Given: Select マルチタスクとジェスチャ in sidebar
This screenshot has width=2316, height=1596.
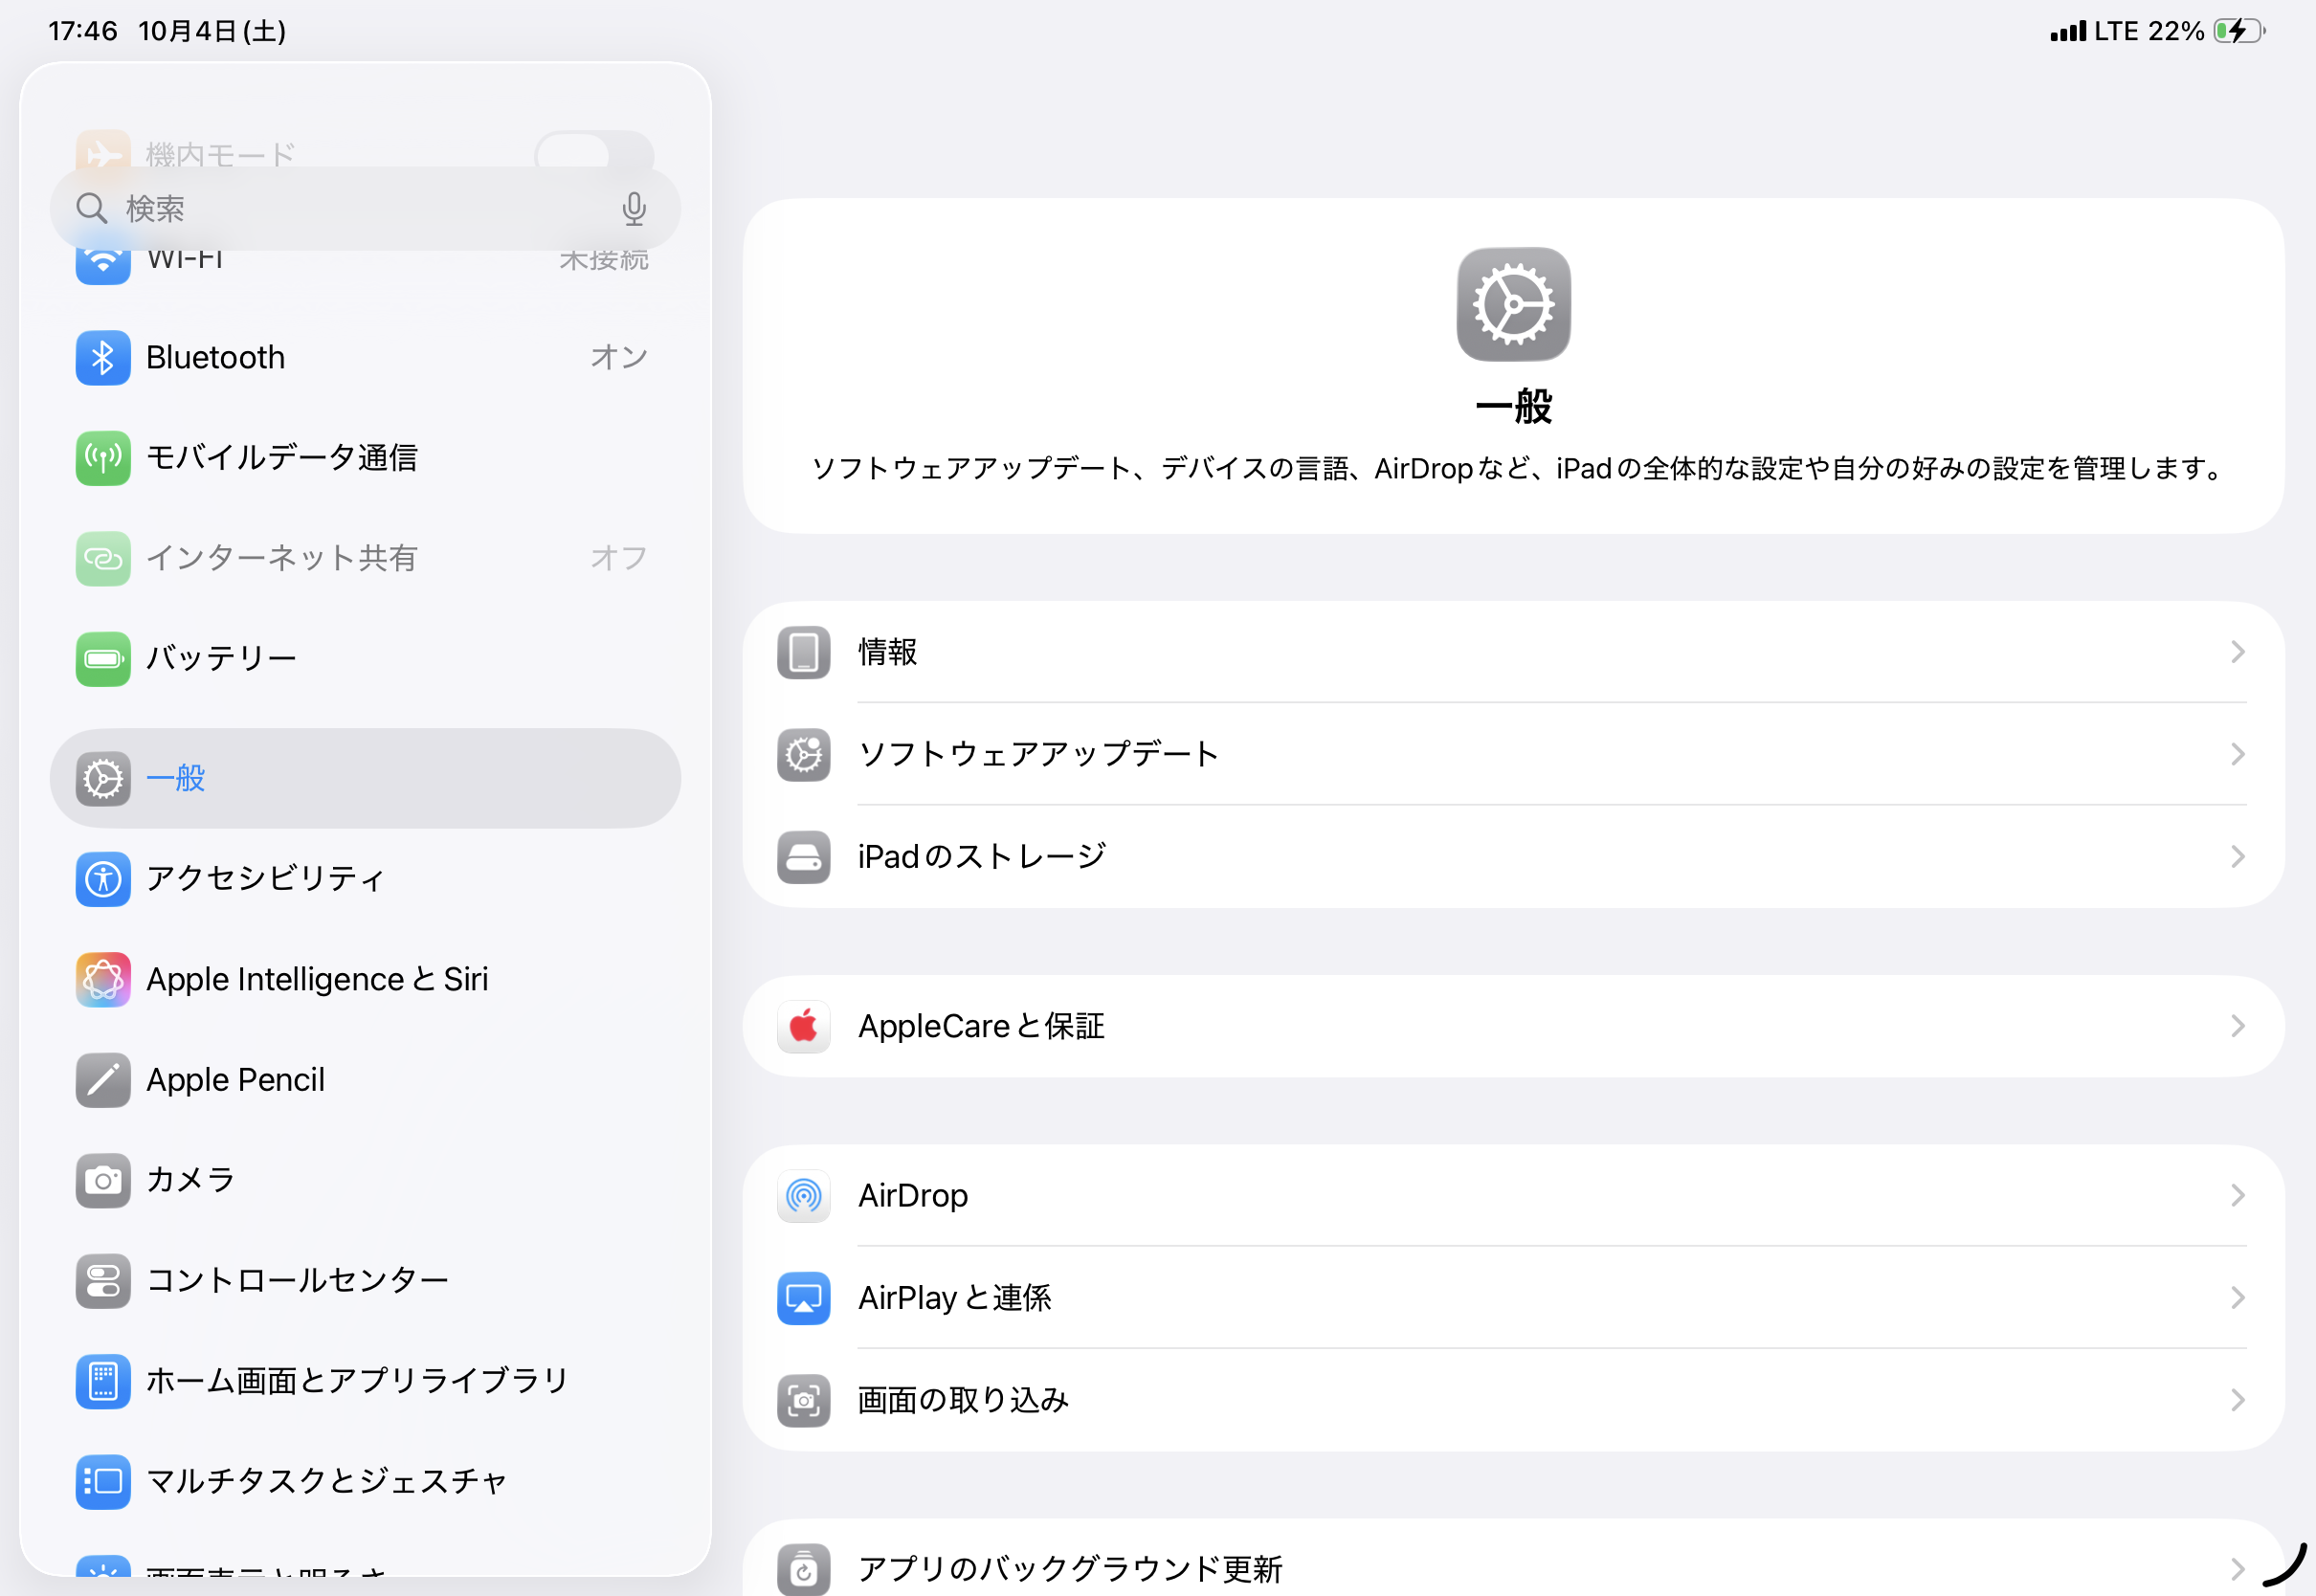Looking at the screenshot, I should (326, 1481).
